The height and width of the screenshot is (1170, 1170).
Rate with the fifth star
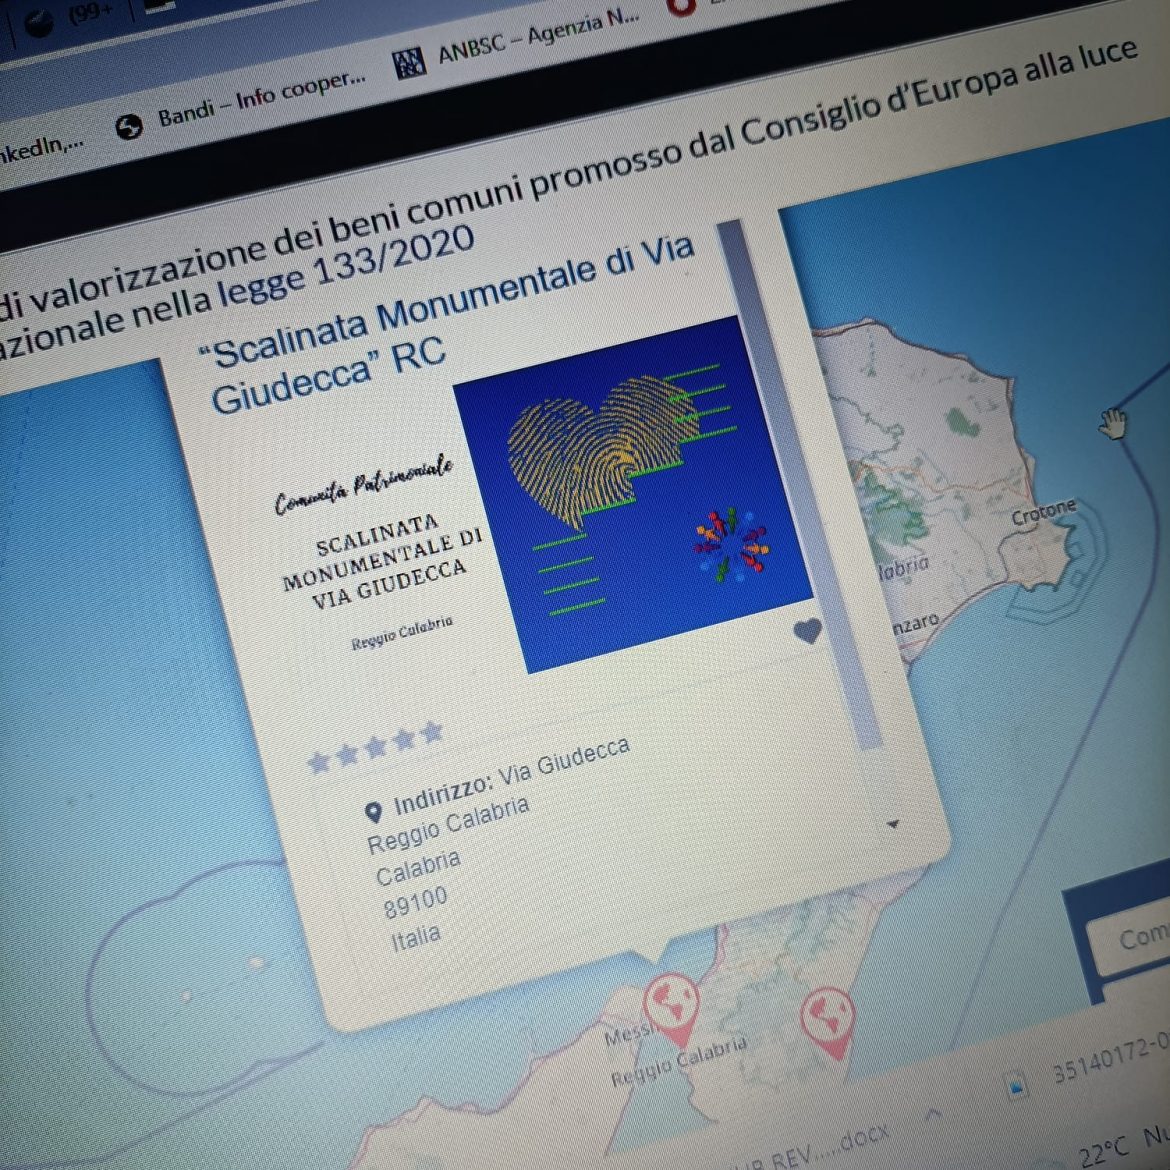tap(432, 731)
